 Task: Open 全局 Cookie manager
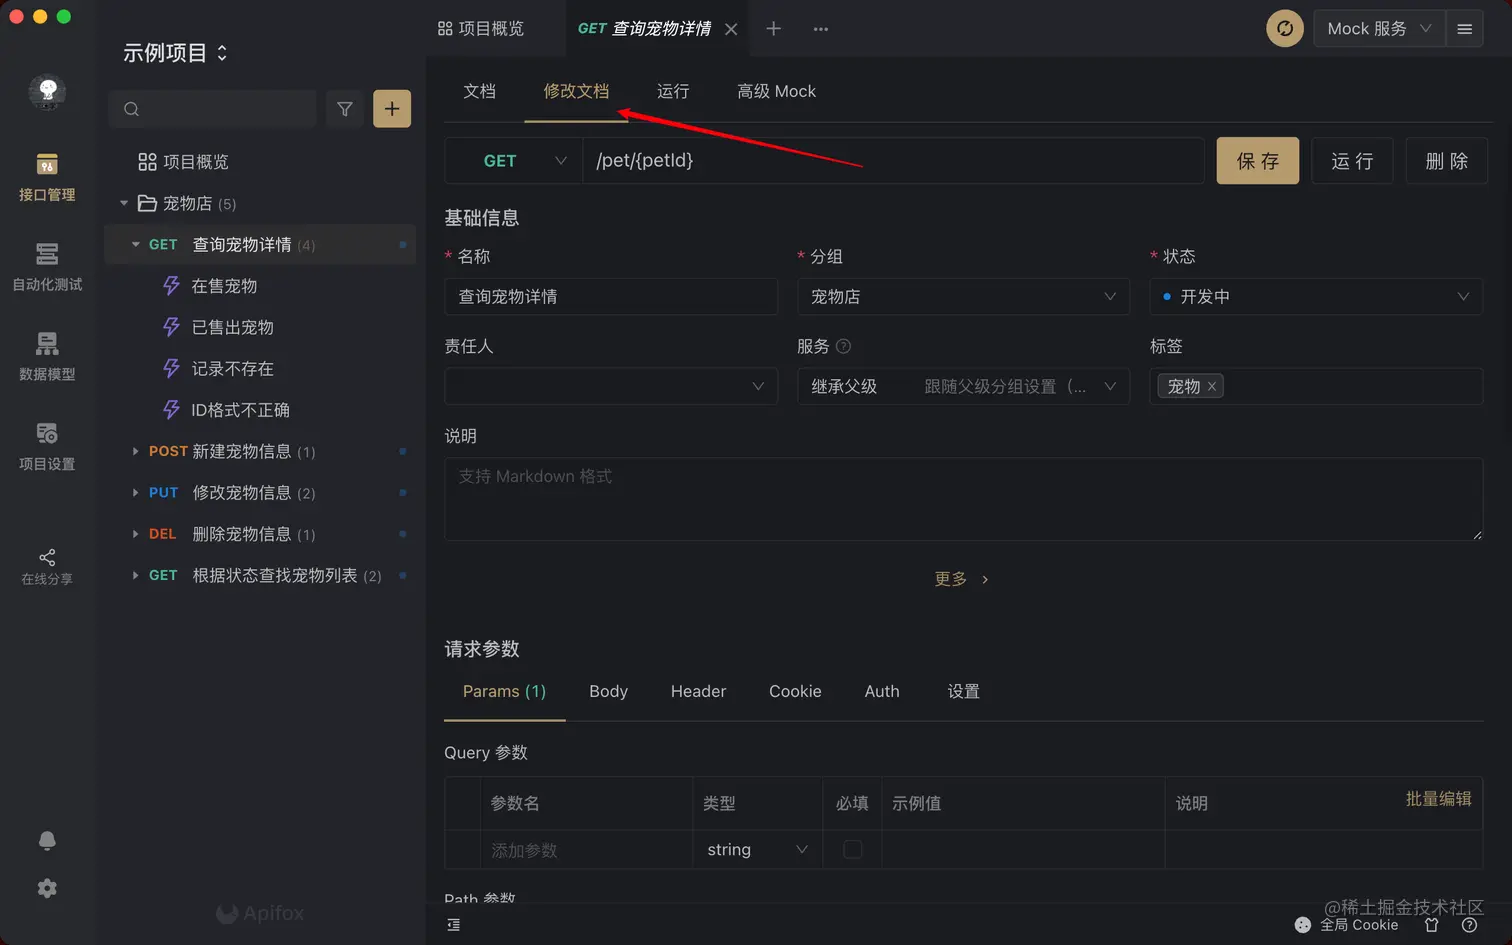tap(1347, 925)
